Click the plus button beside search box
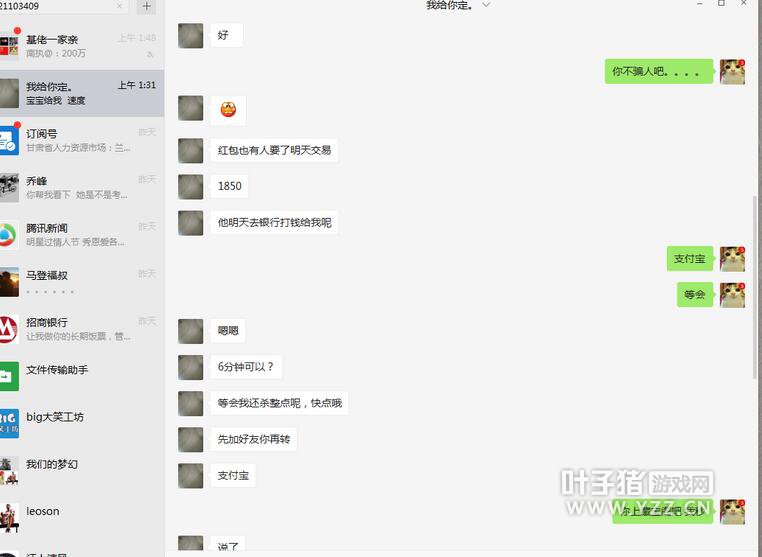Image resolution: width=762 pixels, height=557 pixels. [x=146, y=6]
